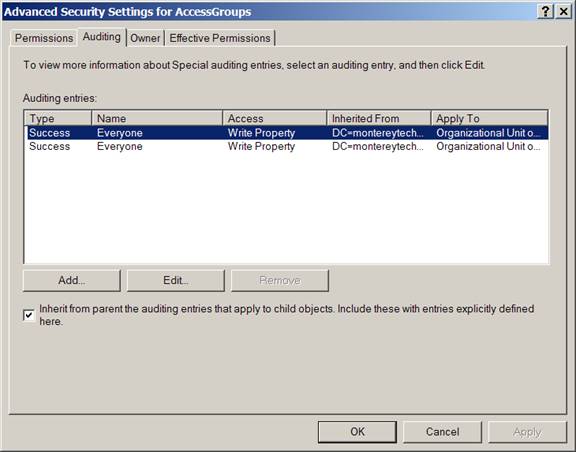Image resolution: width=576 pixels, height=452 pixels.
Task: Select the Auditing tab
Action: click(102, 37)
